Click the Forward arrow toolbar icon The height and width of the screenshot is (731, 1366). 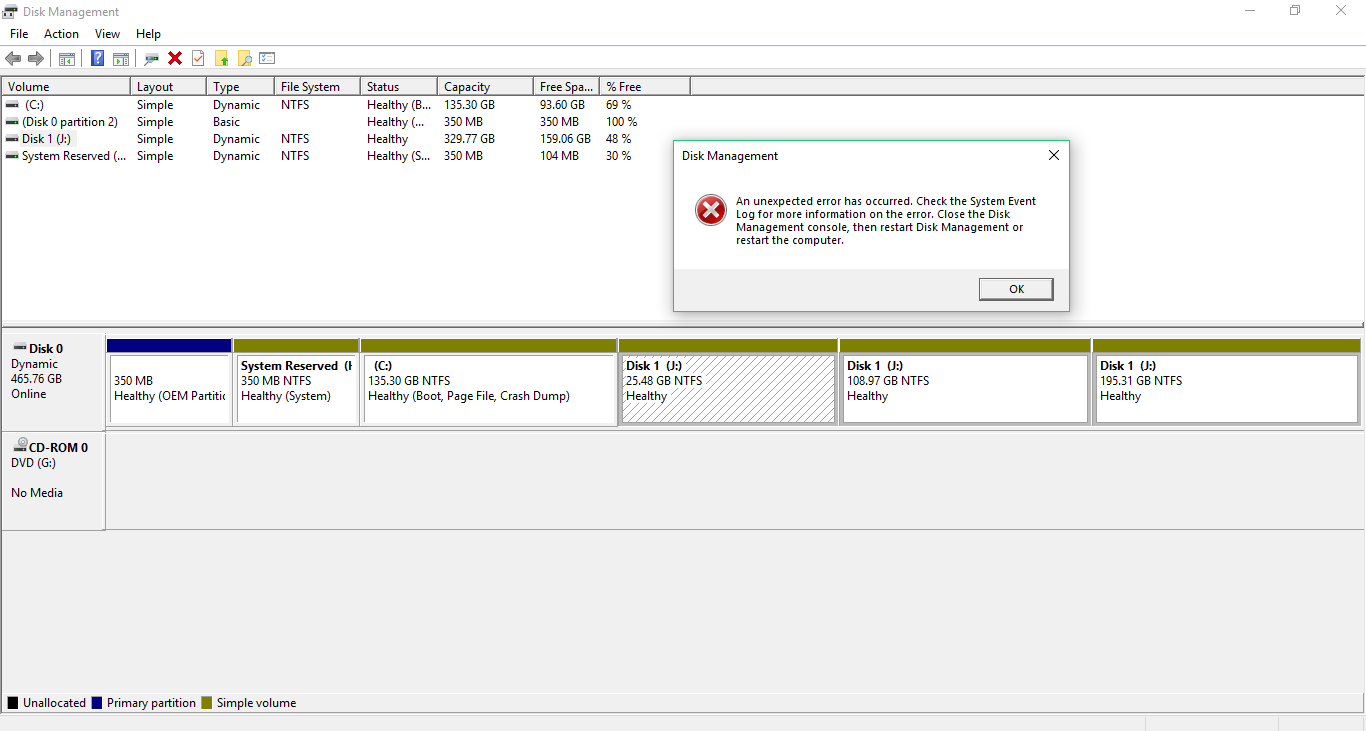coord(36,58)
